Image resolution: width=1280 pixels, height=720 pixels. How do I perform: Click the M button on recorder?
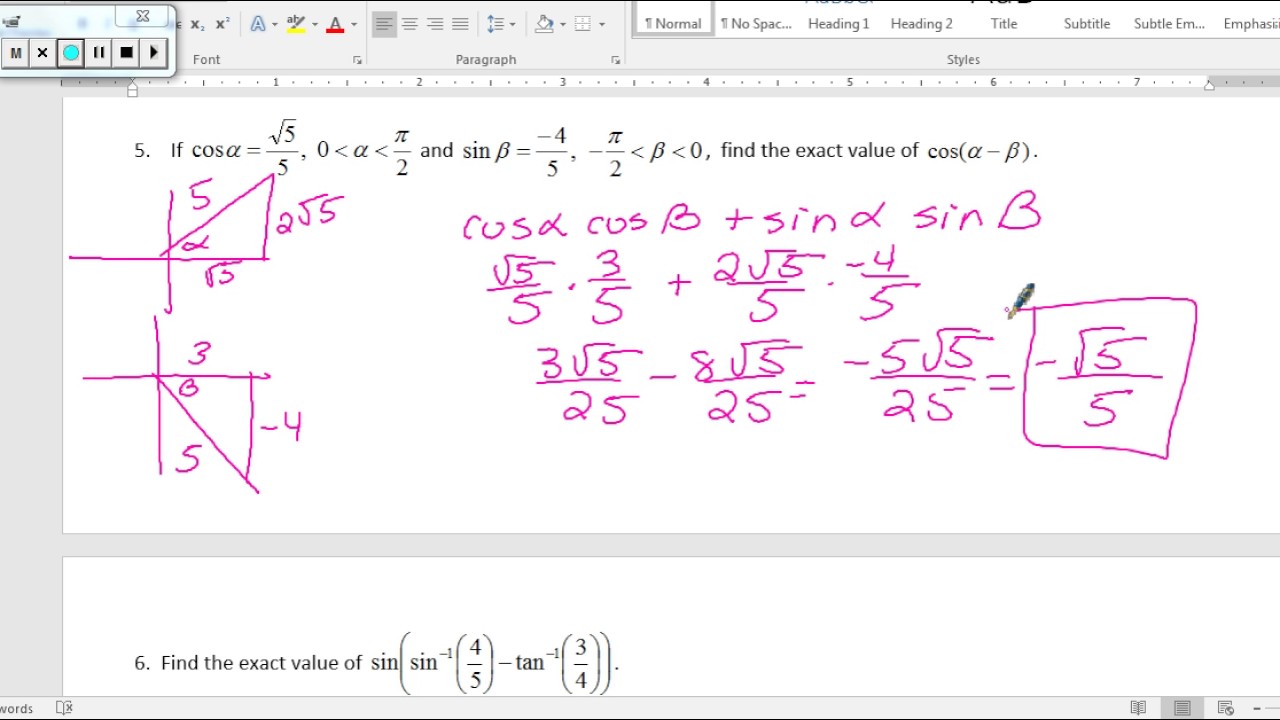pyautogui.click(x=15, y=53)
